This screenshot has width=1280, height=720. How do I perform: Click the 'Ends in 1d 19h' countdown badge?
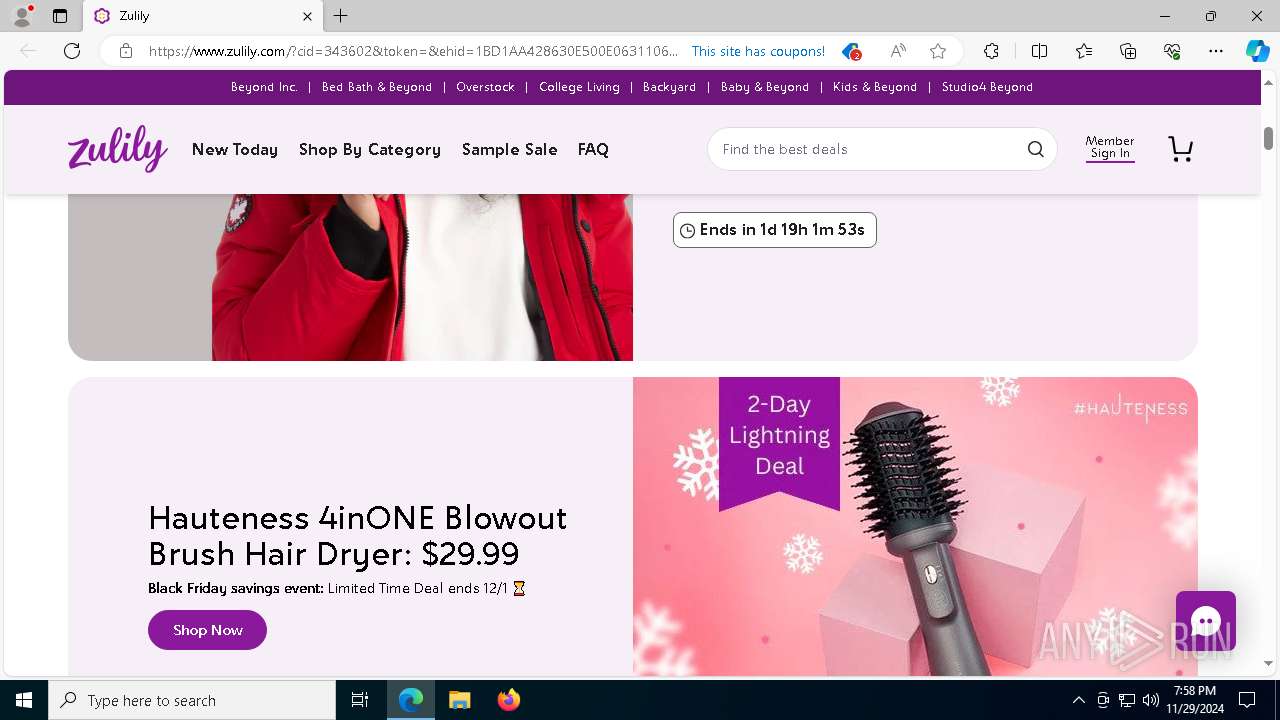point(775,230)
